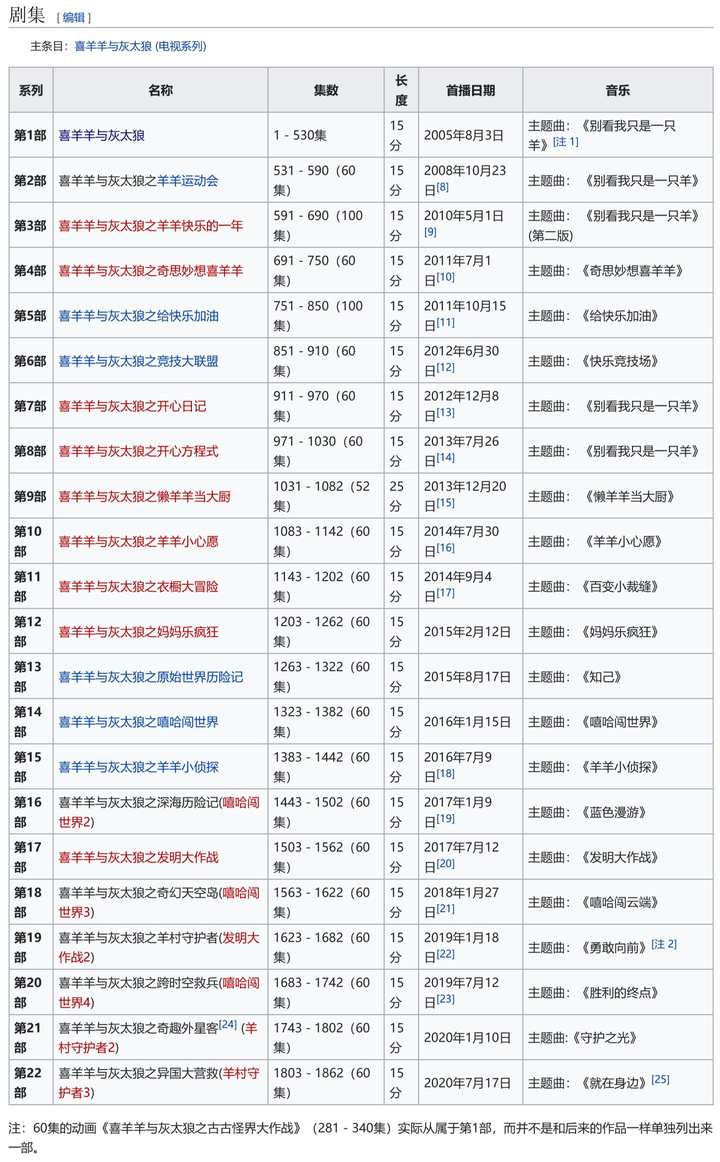Select the 主题曲:《蓝色漫游》 cell
Viewport: 720px width, 1162px height.
tap(618, 812)
